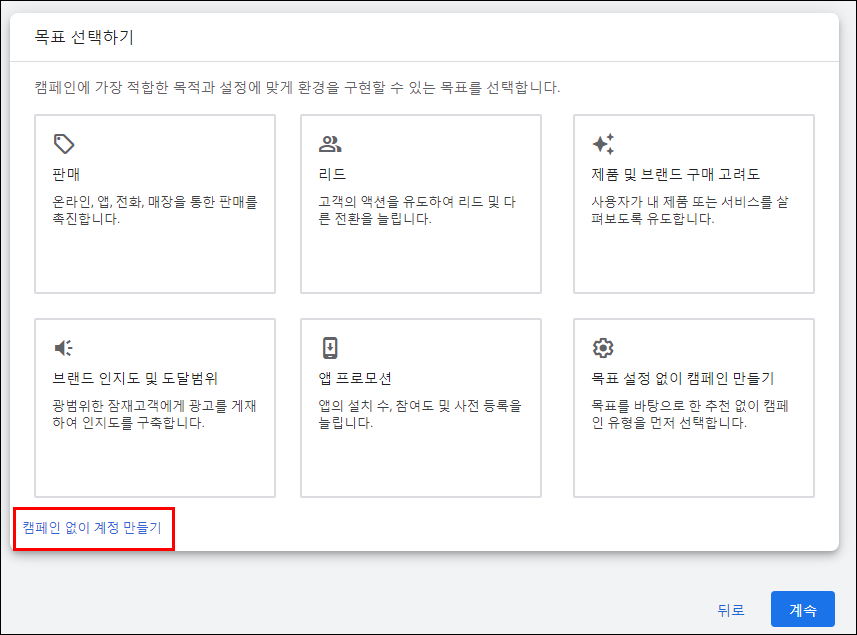Click the price tag icon for 판매
Image resolution: width=857 pixels, height=635 pixels.
click(64, 143)
